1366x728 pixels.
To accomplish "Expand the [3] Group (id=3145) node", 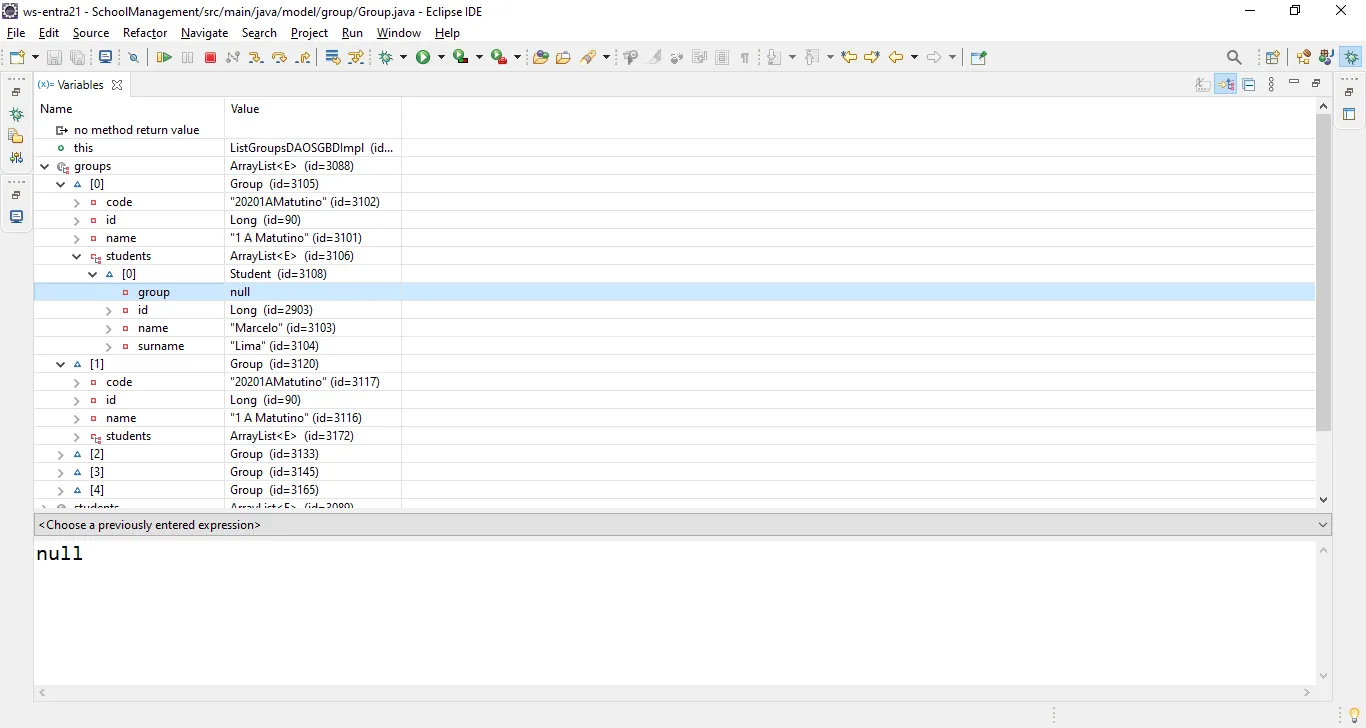I will 61,472.
